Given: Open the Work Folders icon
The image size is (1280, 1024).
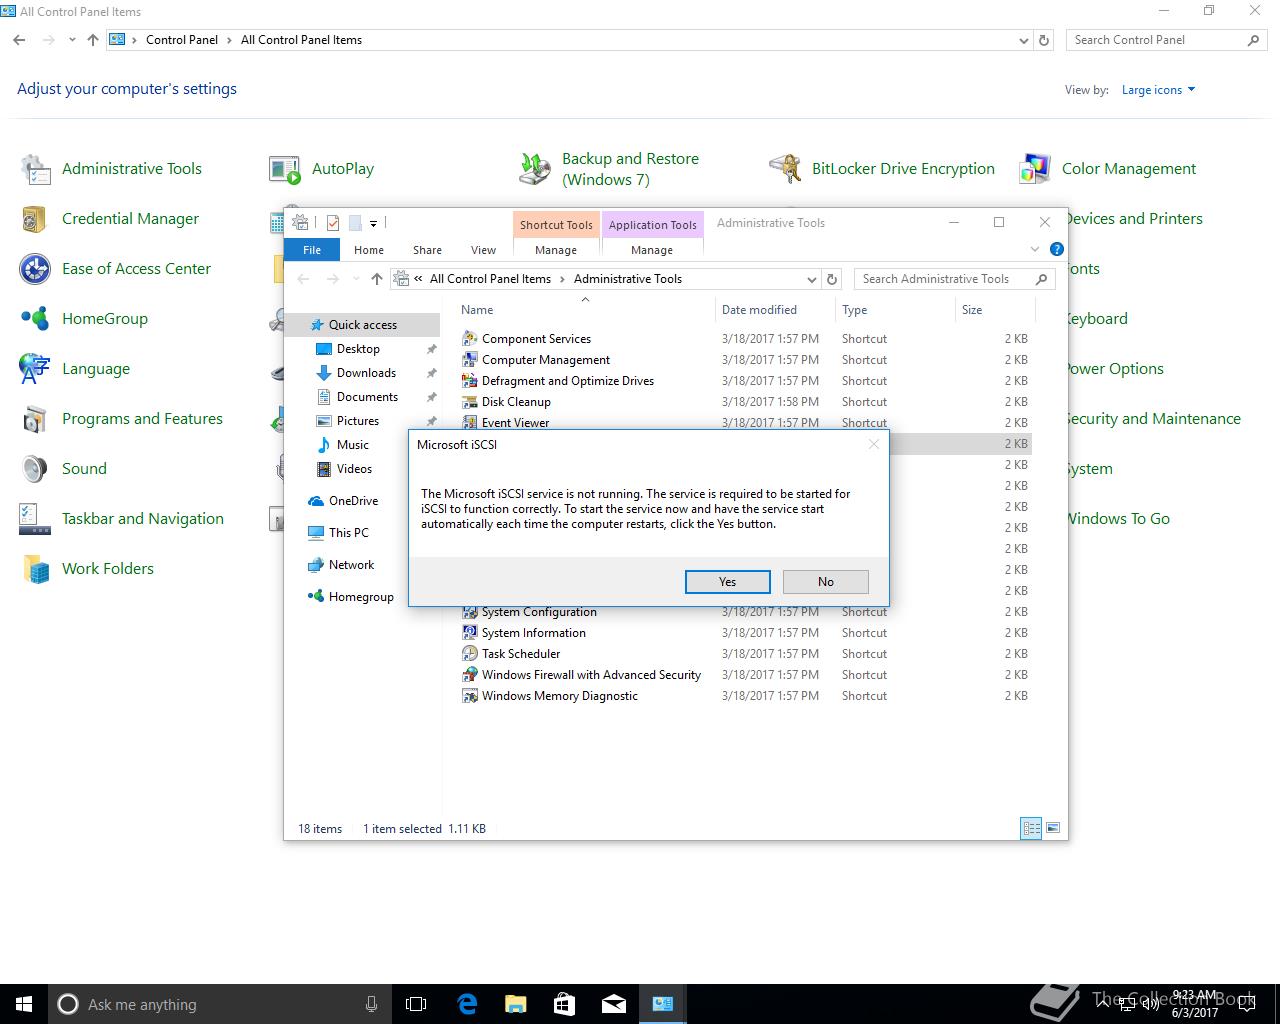Looking at the screenshot, I should point(36,569).
